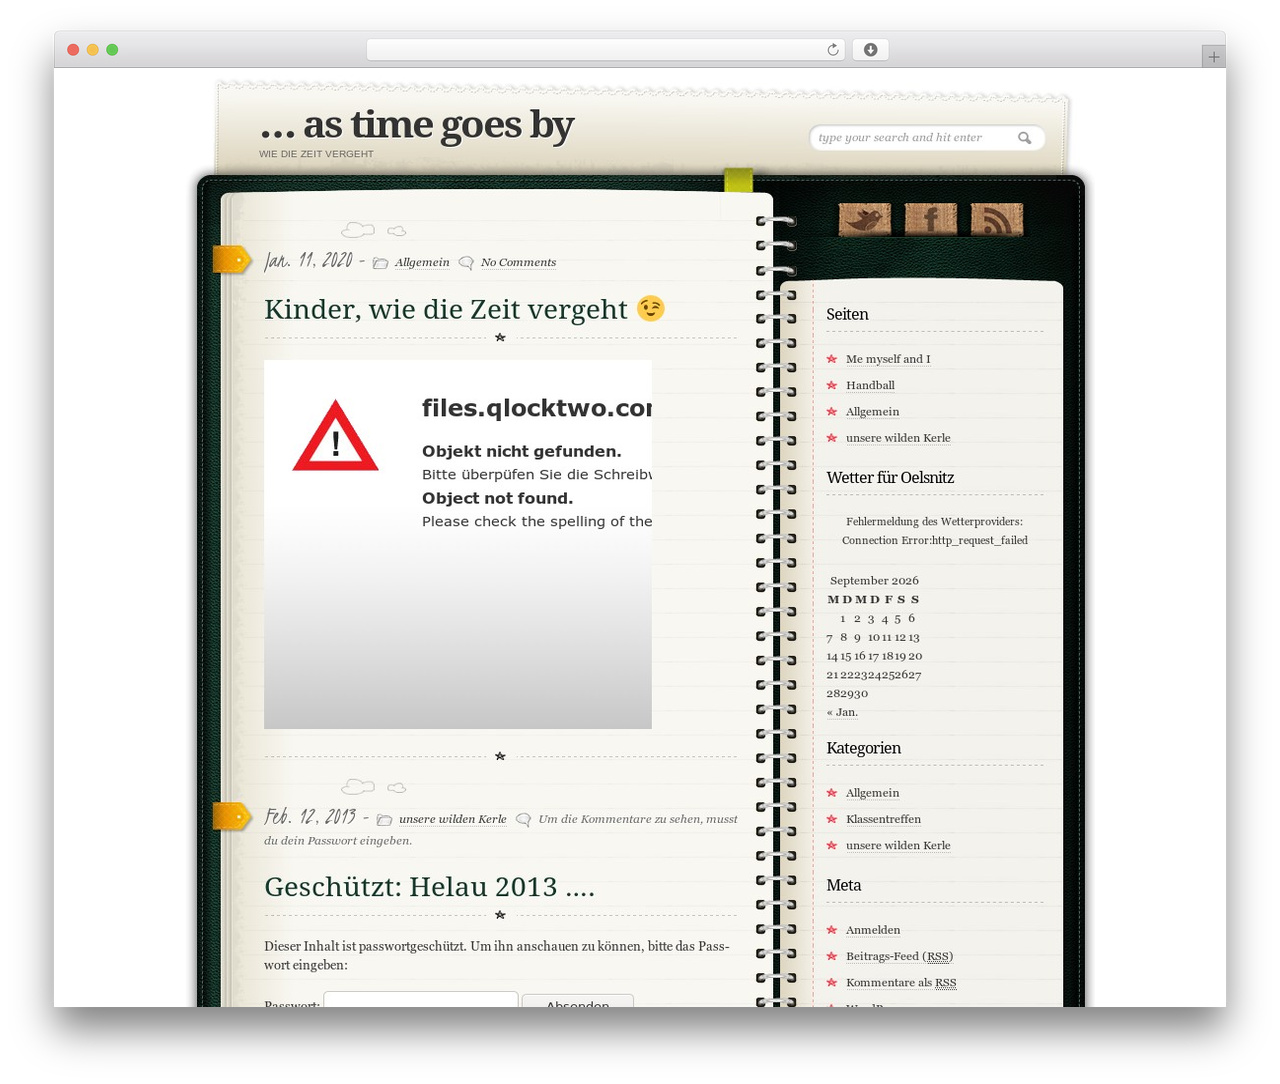Screen dimensions: 1280x1084
Task: Open 'unsere wilden Kerle' under Kategorien
Action: [898, 845]
